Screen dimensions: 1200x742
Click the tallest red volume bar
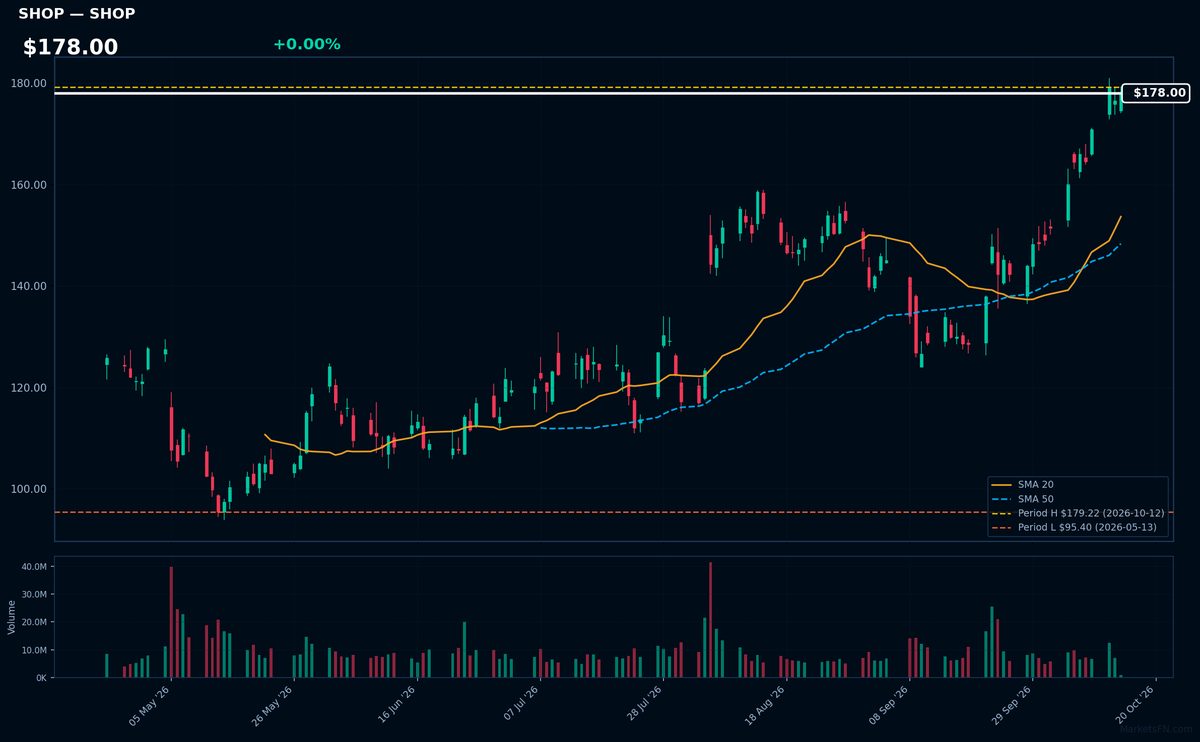(x=710, y=620)
